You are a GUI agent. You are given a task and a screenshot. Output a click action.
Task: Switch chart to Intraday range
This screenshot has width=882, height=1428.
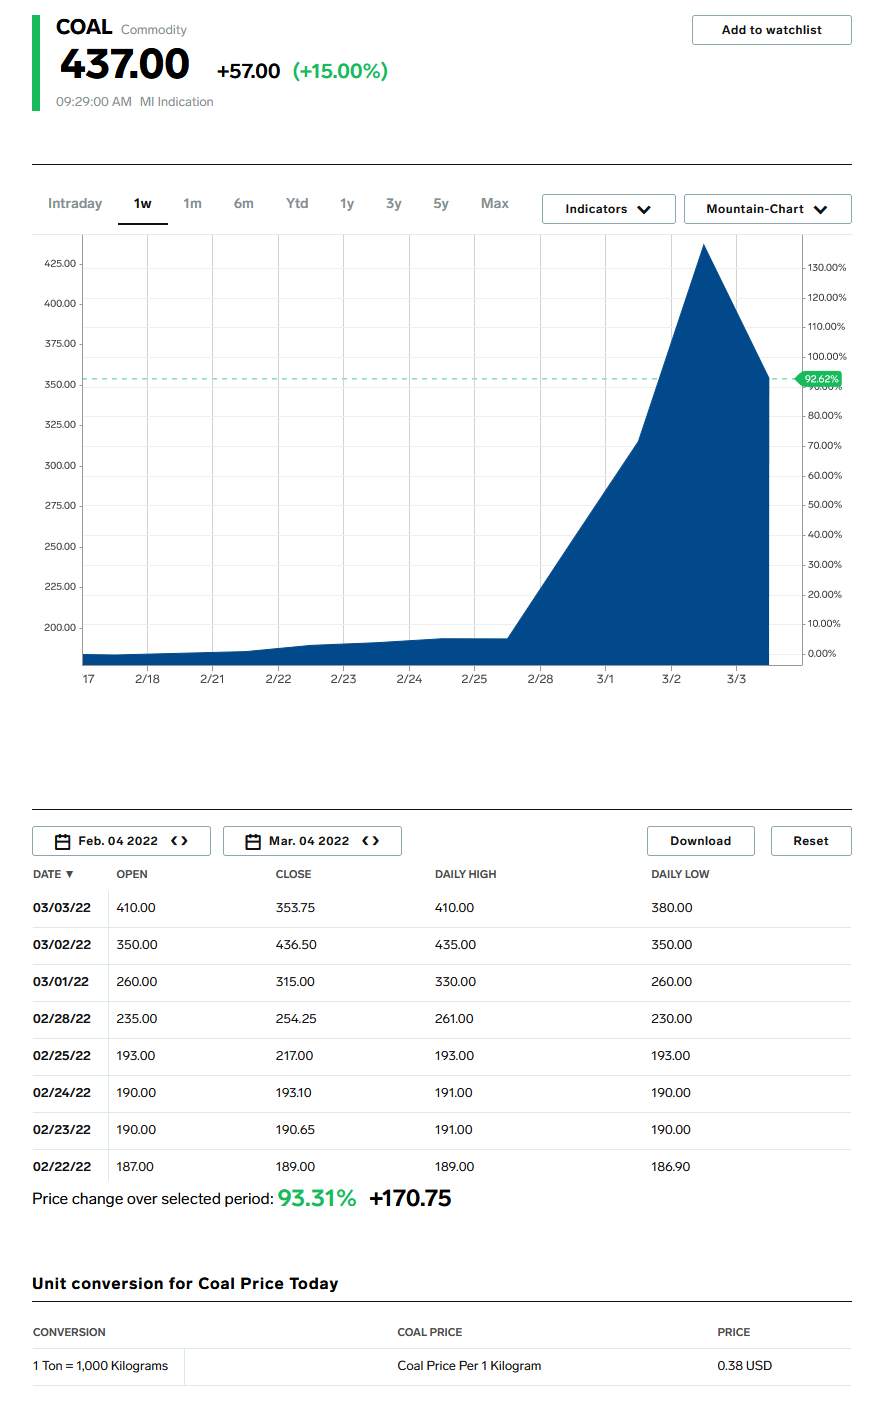75,204
